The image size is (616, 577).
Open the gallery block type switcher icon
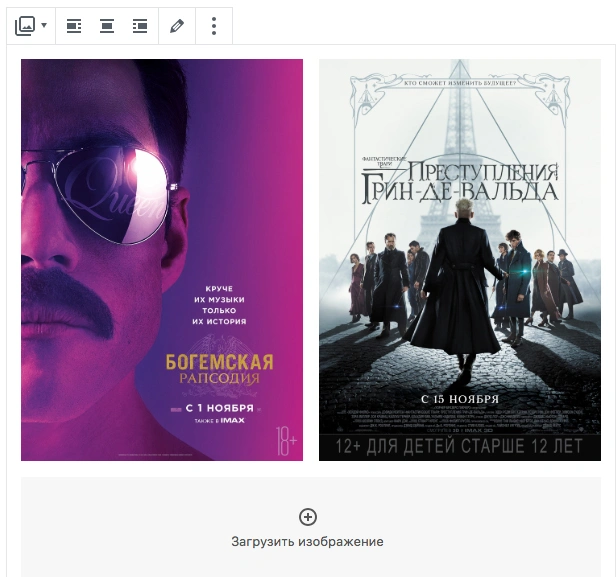point(25,26)
